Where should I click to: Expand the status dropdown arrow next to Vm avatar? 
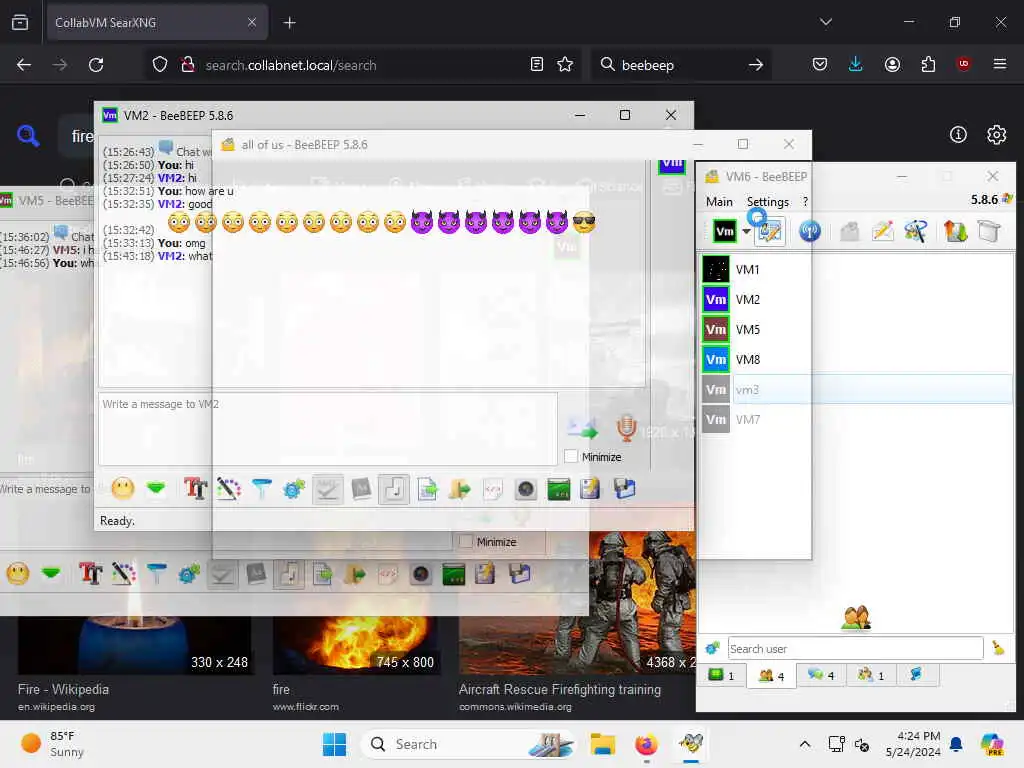click(746, 231)
